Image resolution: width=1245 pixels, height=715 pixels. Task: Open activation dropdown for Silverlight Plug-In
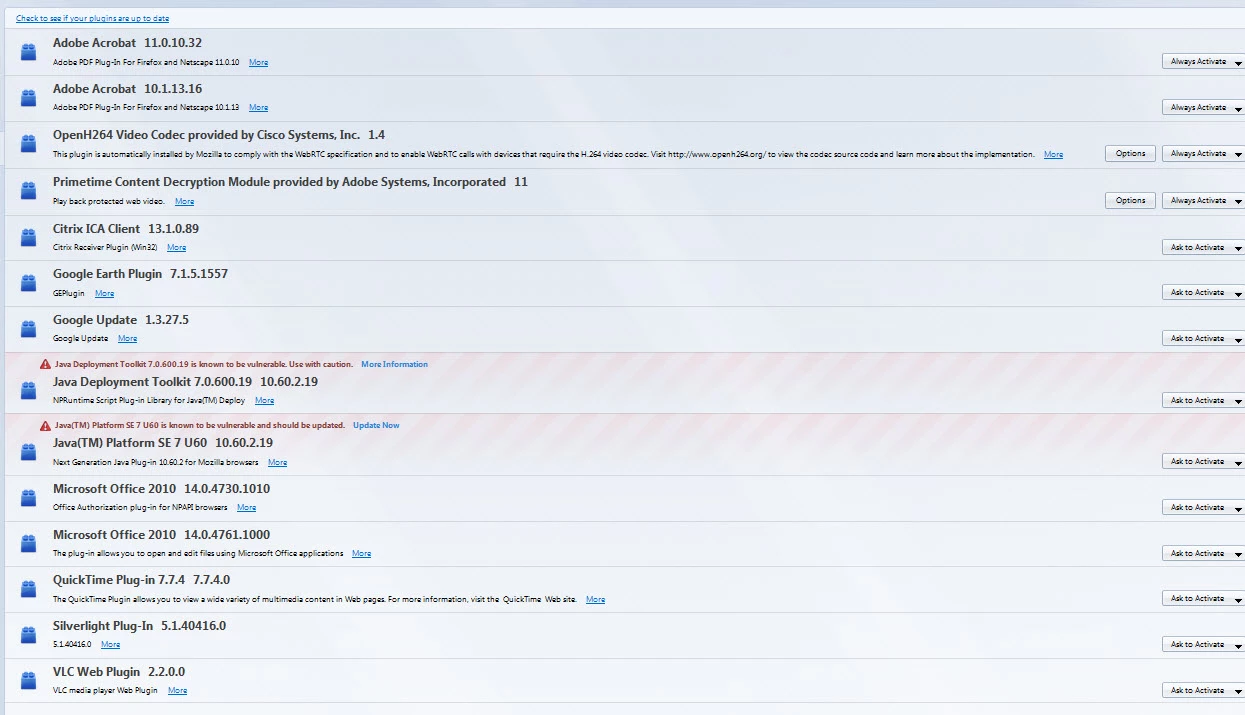1204,644
